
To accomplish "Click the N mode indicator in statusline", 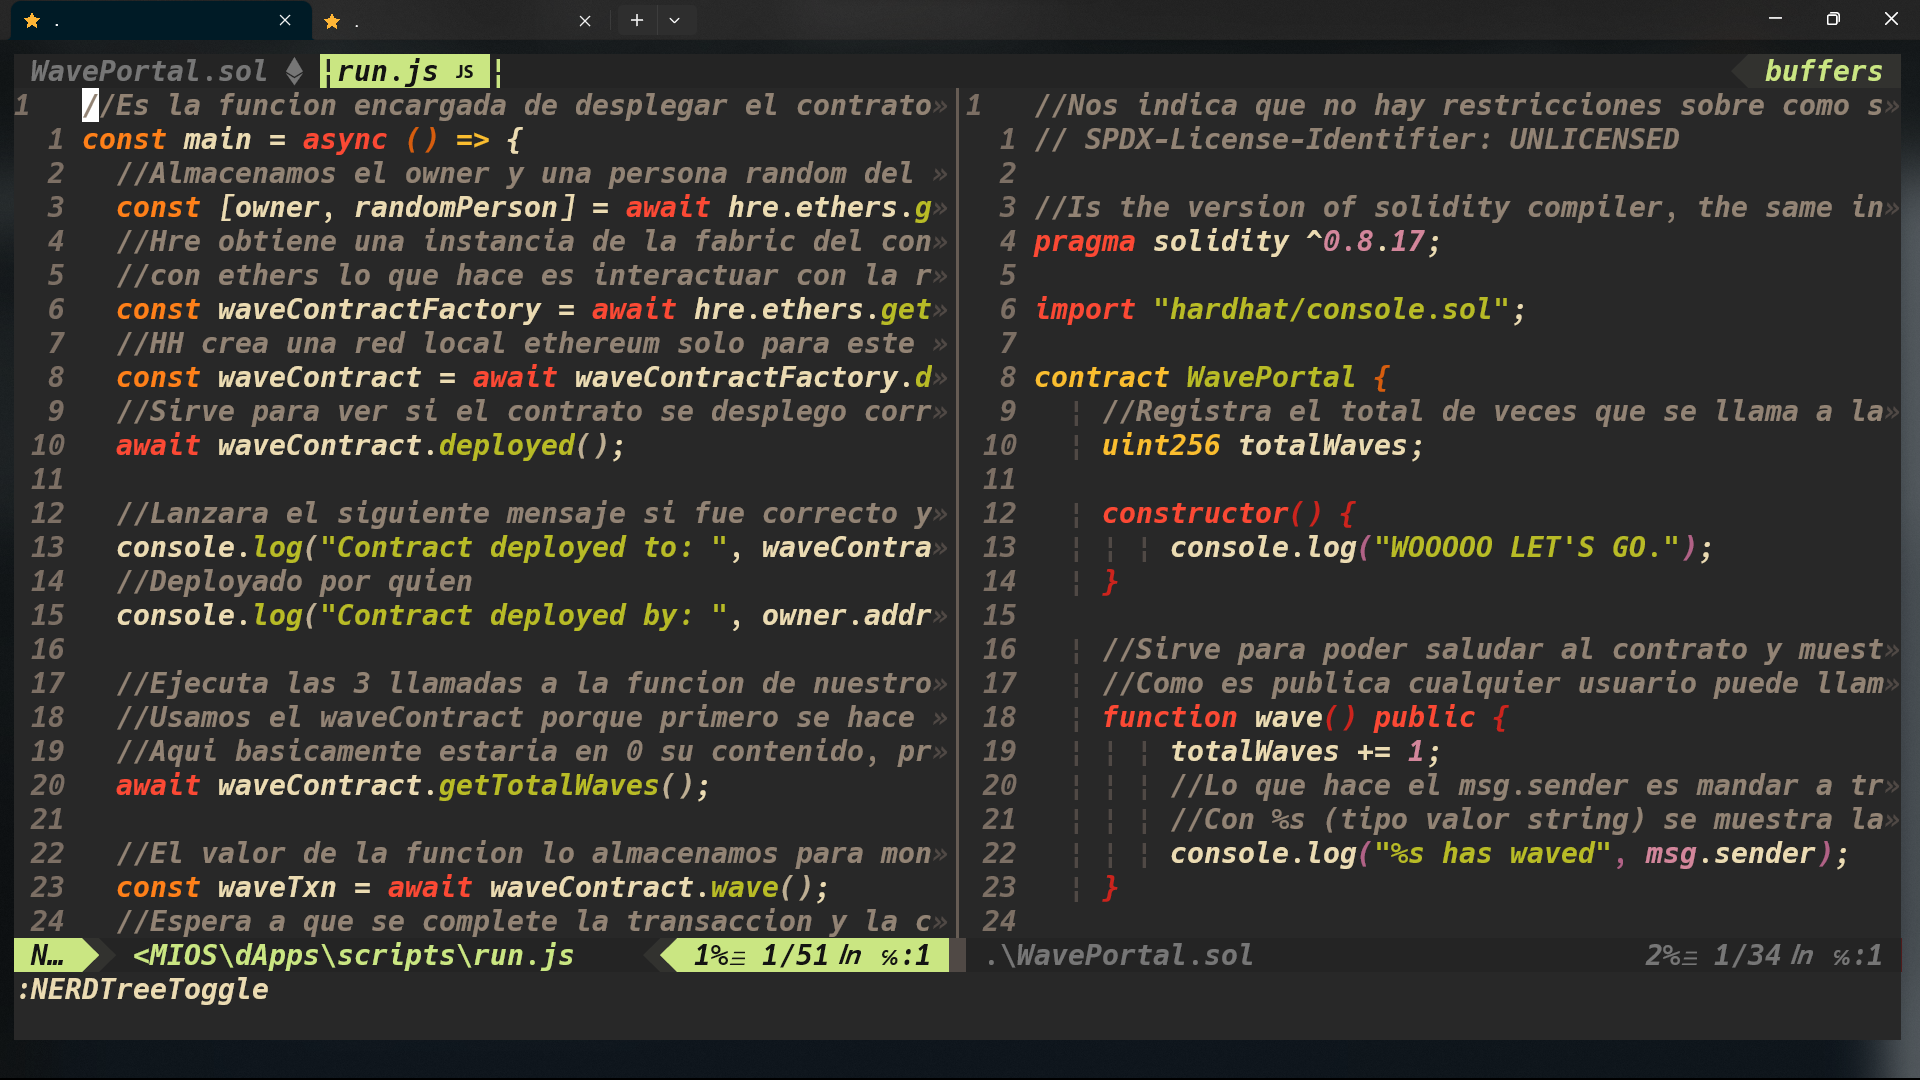I will pos(47,955).
